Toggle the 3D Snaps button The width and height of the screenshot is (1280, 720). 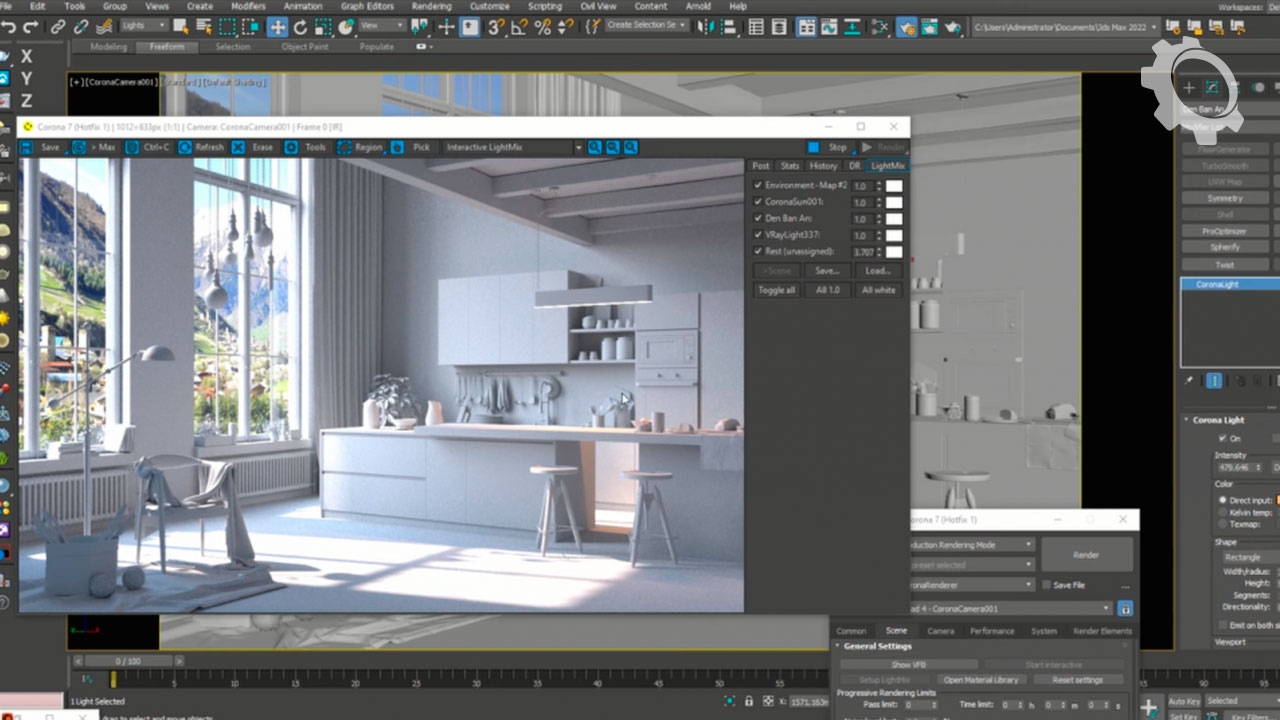coord(496,27)
